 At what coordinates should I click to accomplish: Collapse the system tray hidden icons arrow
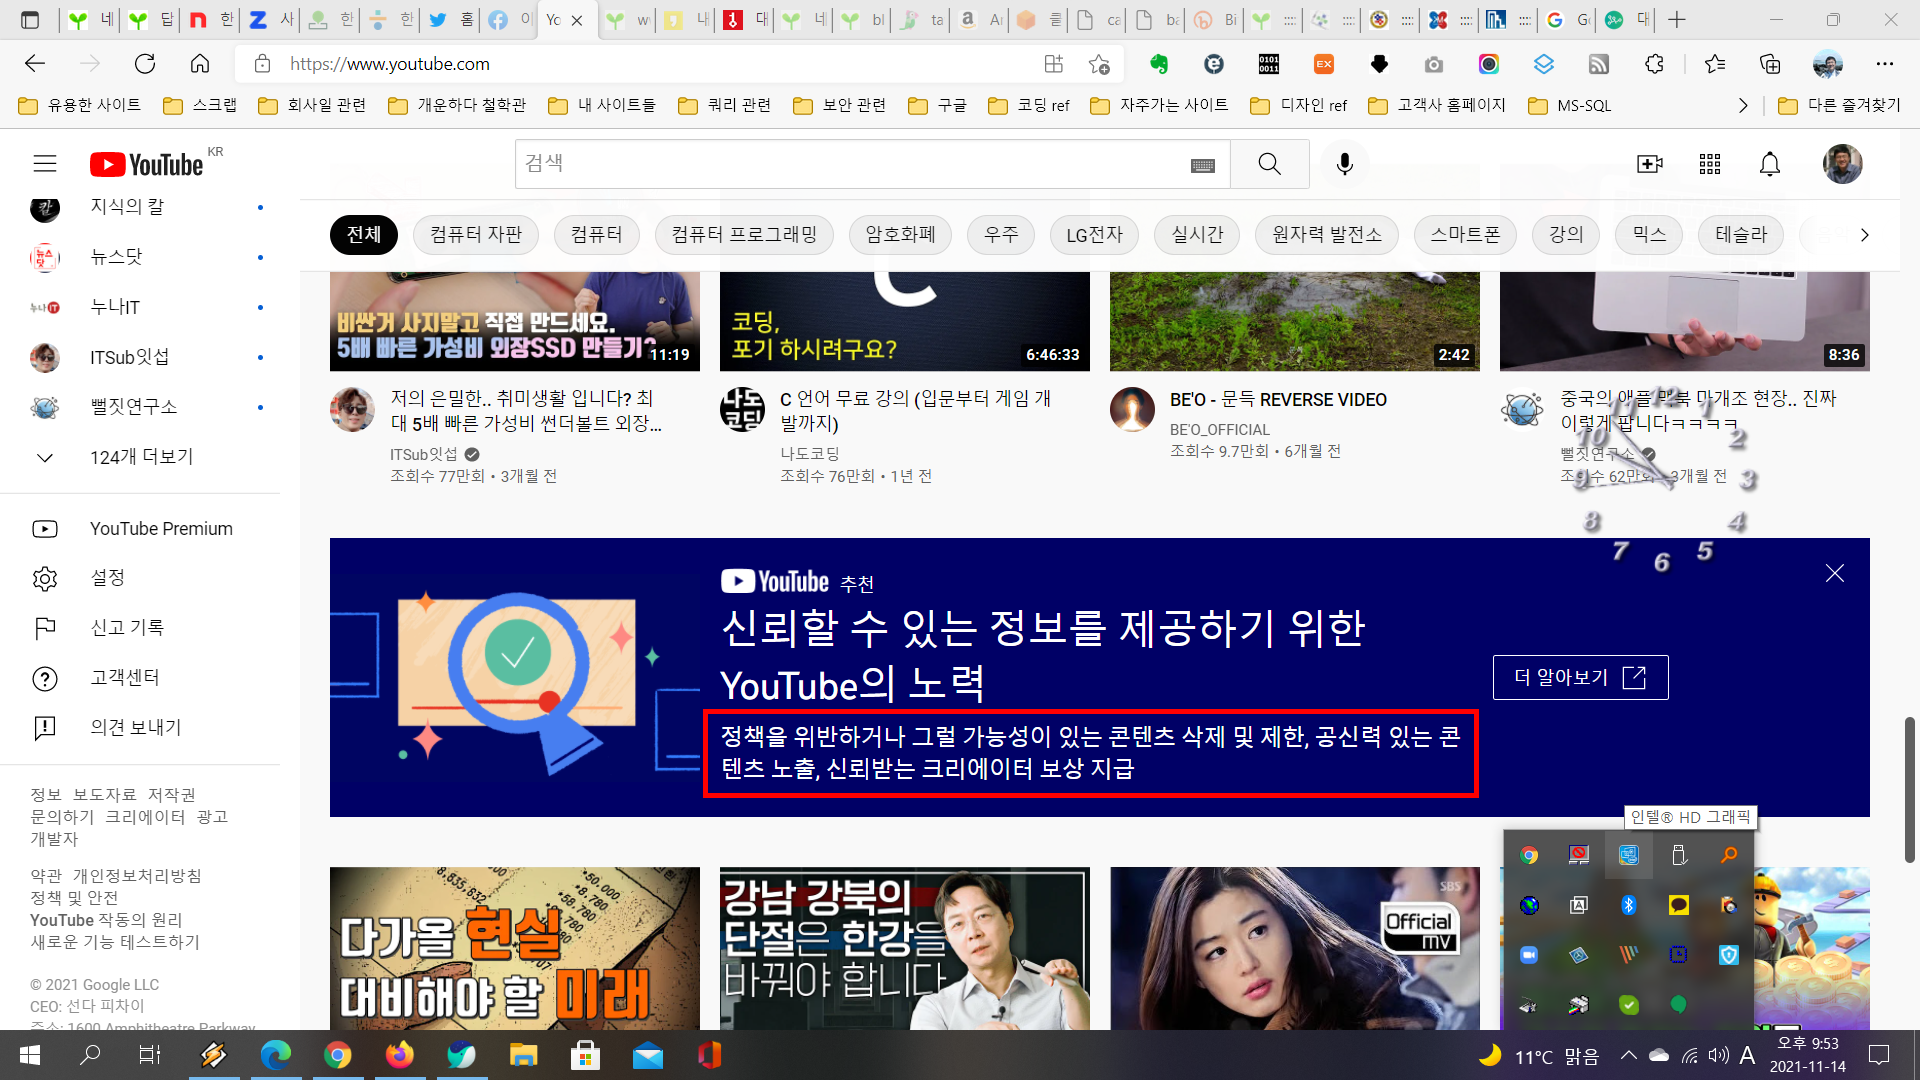point(1628,1055)
